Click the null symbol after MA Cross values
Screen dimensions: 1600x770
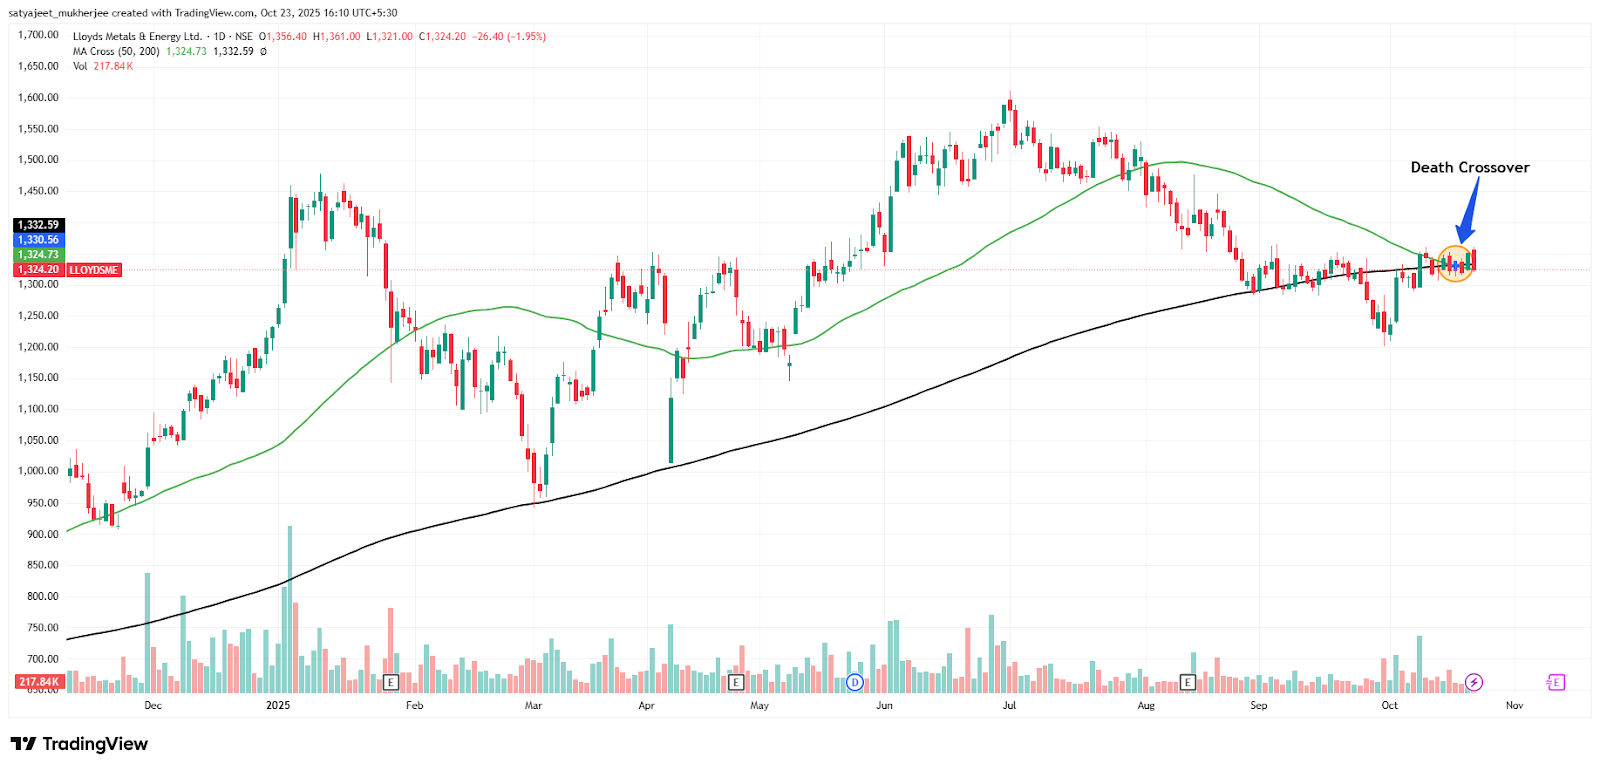coord(263,52)
